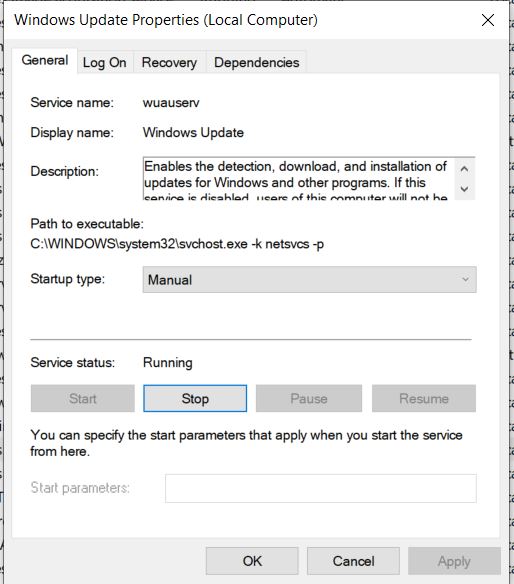Stop the Windows Update service

click(x=195, y=399)
